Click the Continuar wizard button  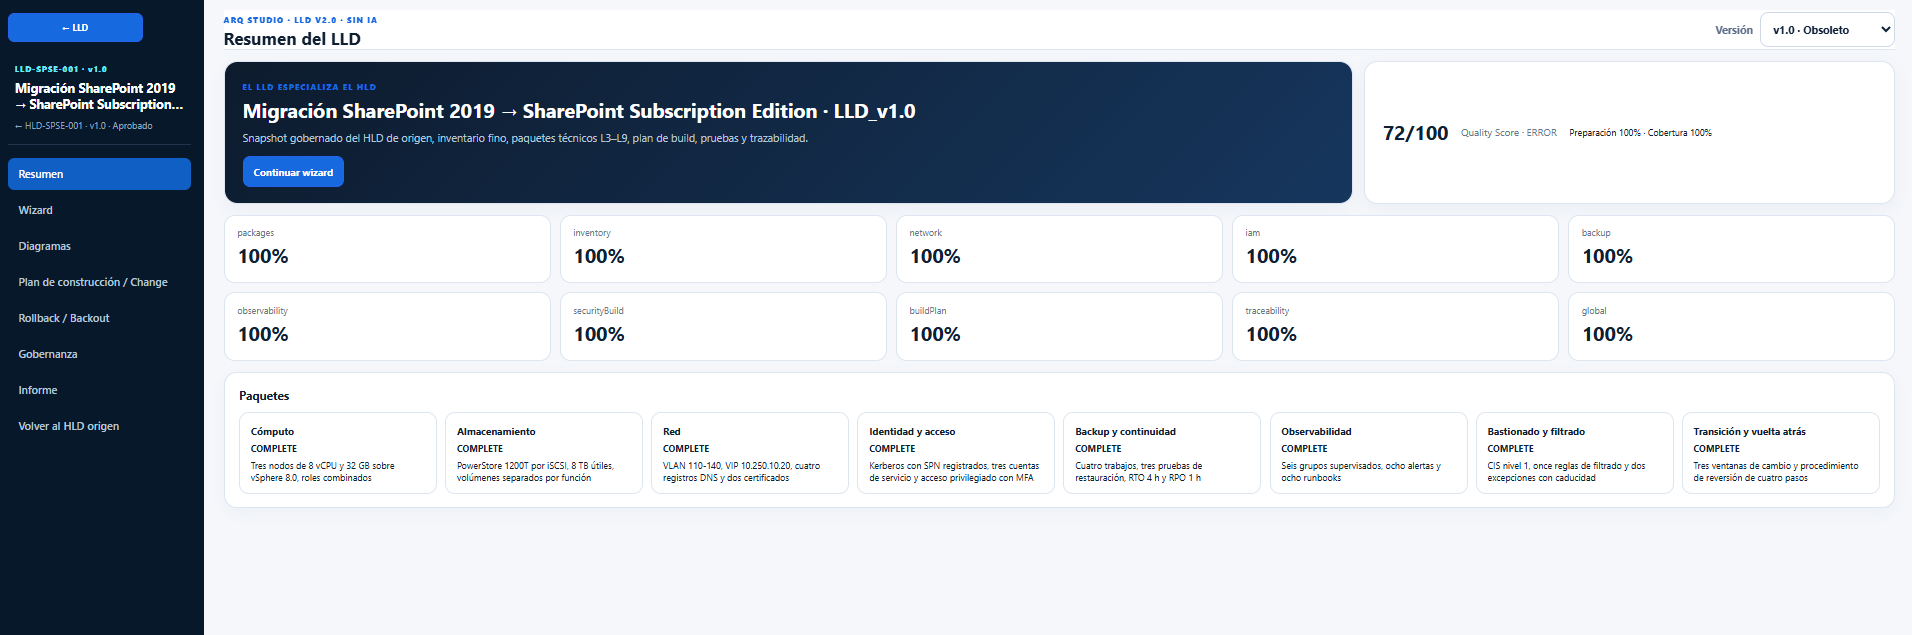[x=293, y=172]
